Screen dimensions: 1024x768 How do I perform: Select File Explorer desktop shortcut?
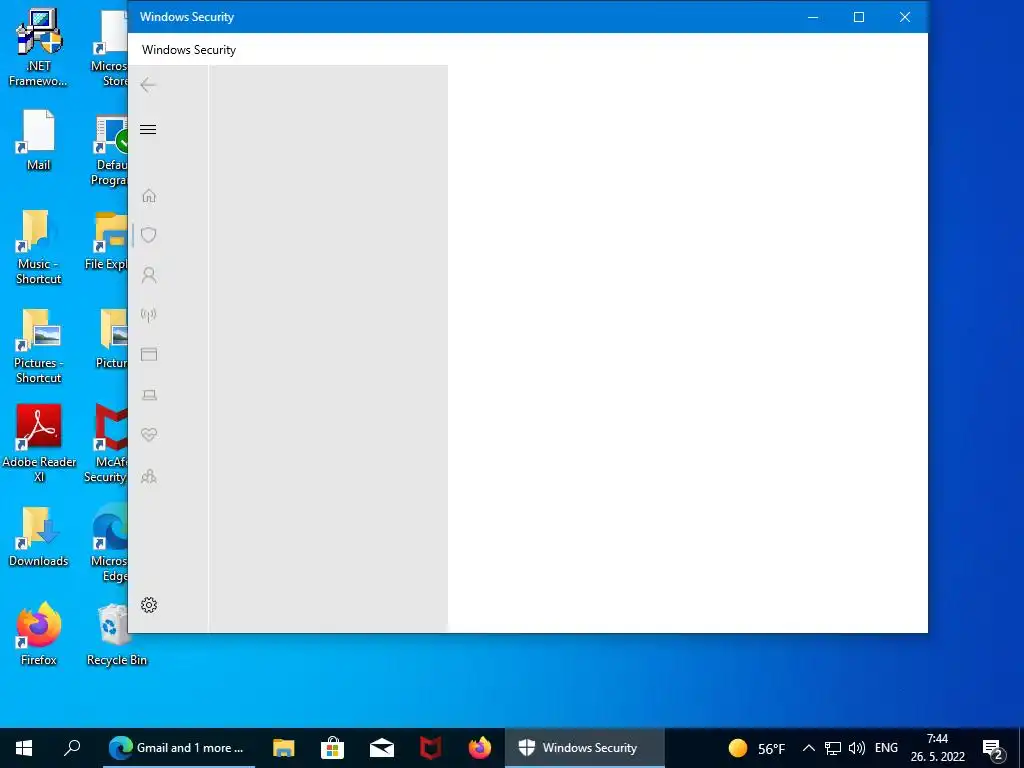point(106,242)
